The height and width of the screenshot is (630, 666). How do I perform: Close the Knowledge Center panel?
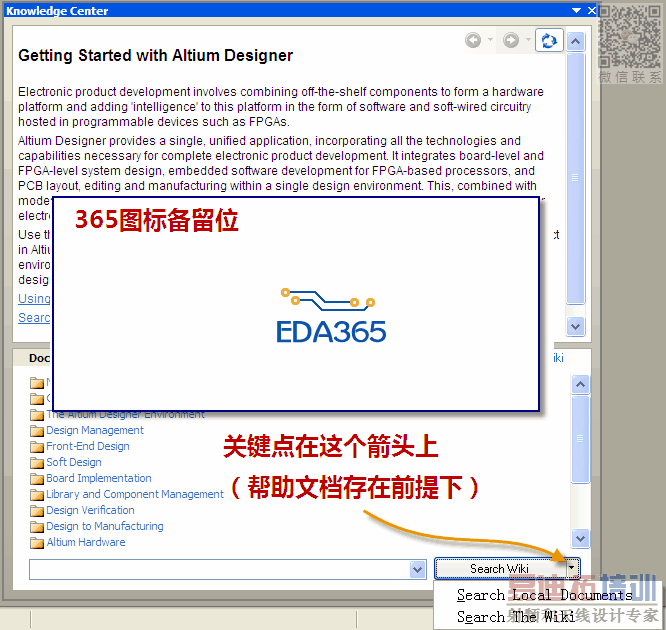pyautogui.click(x=591, y=11)
